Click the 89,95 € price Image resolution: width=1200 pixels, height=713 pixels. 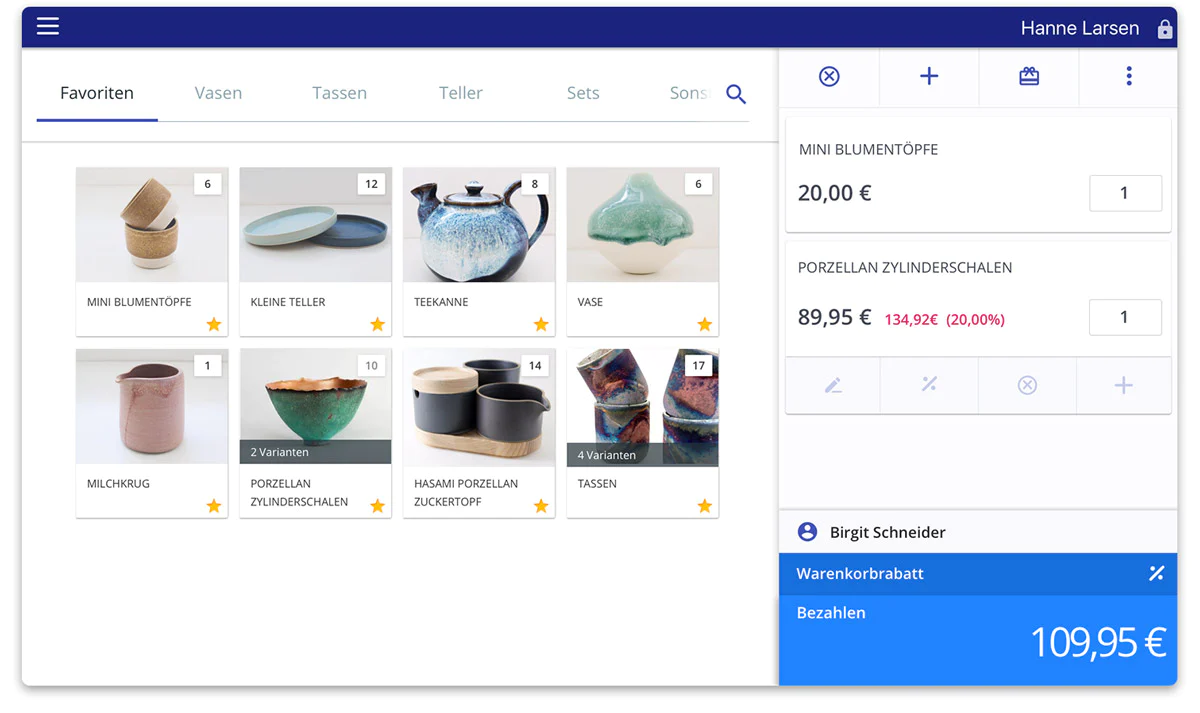pyautogui.click(x=835, y=317)
